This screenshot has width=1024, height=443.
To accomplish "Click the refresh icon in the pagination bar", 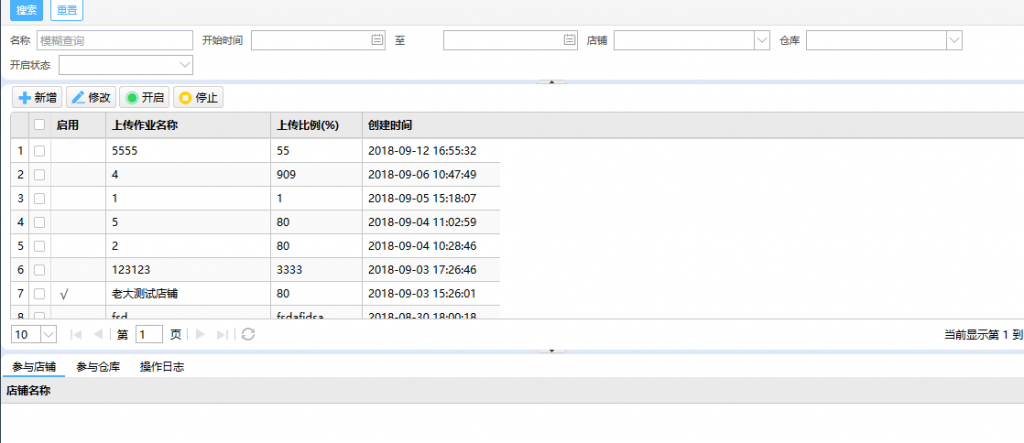I will click(248, 335).
